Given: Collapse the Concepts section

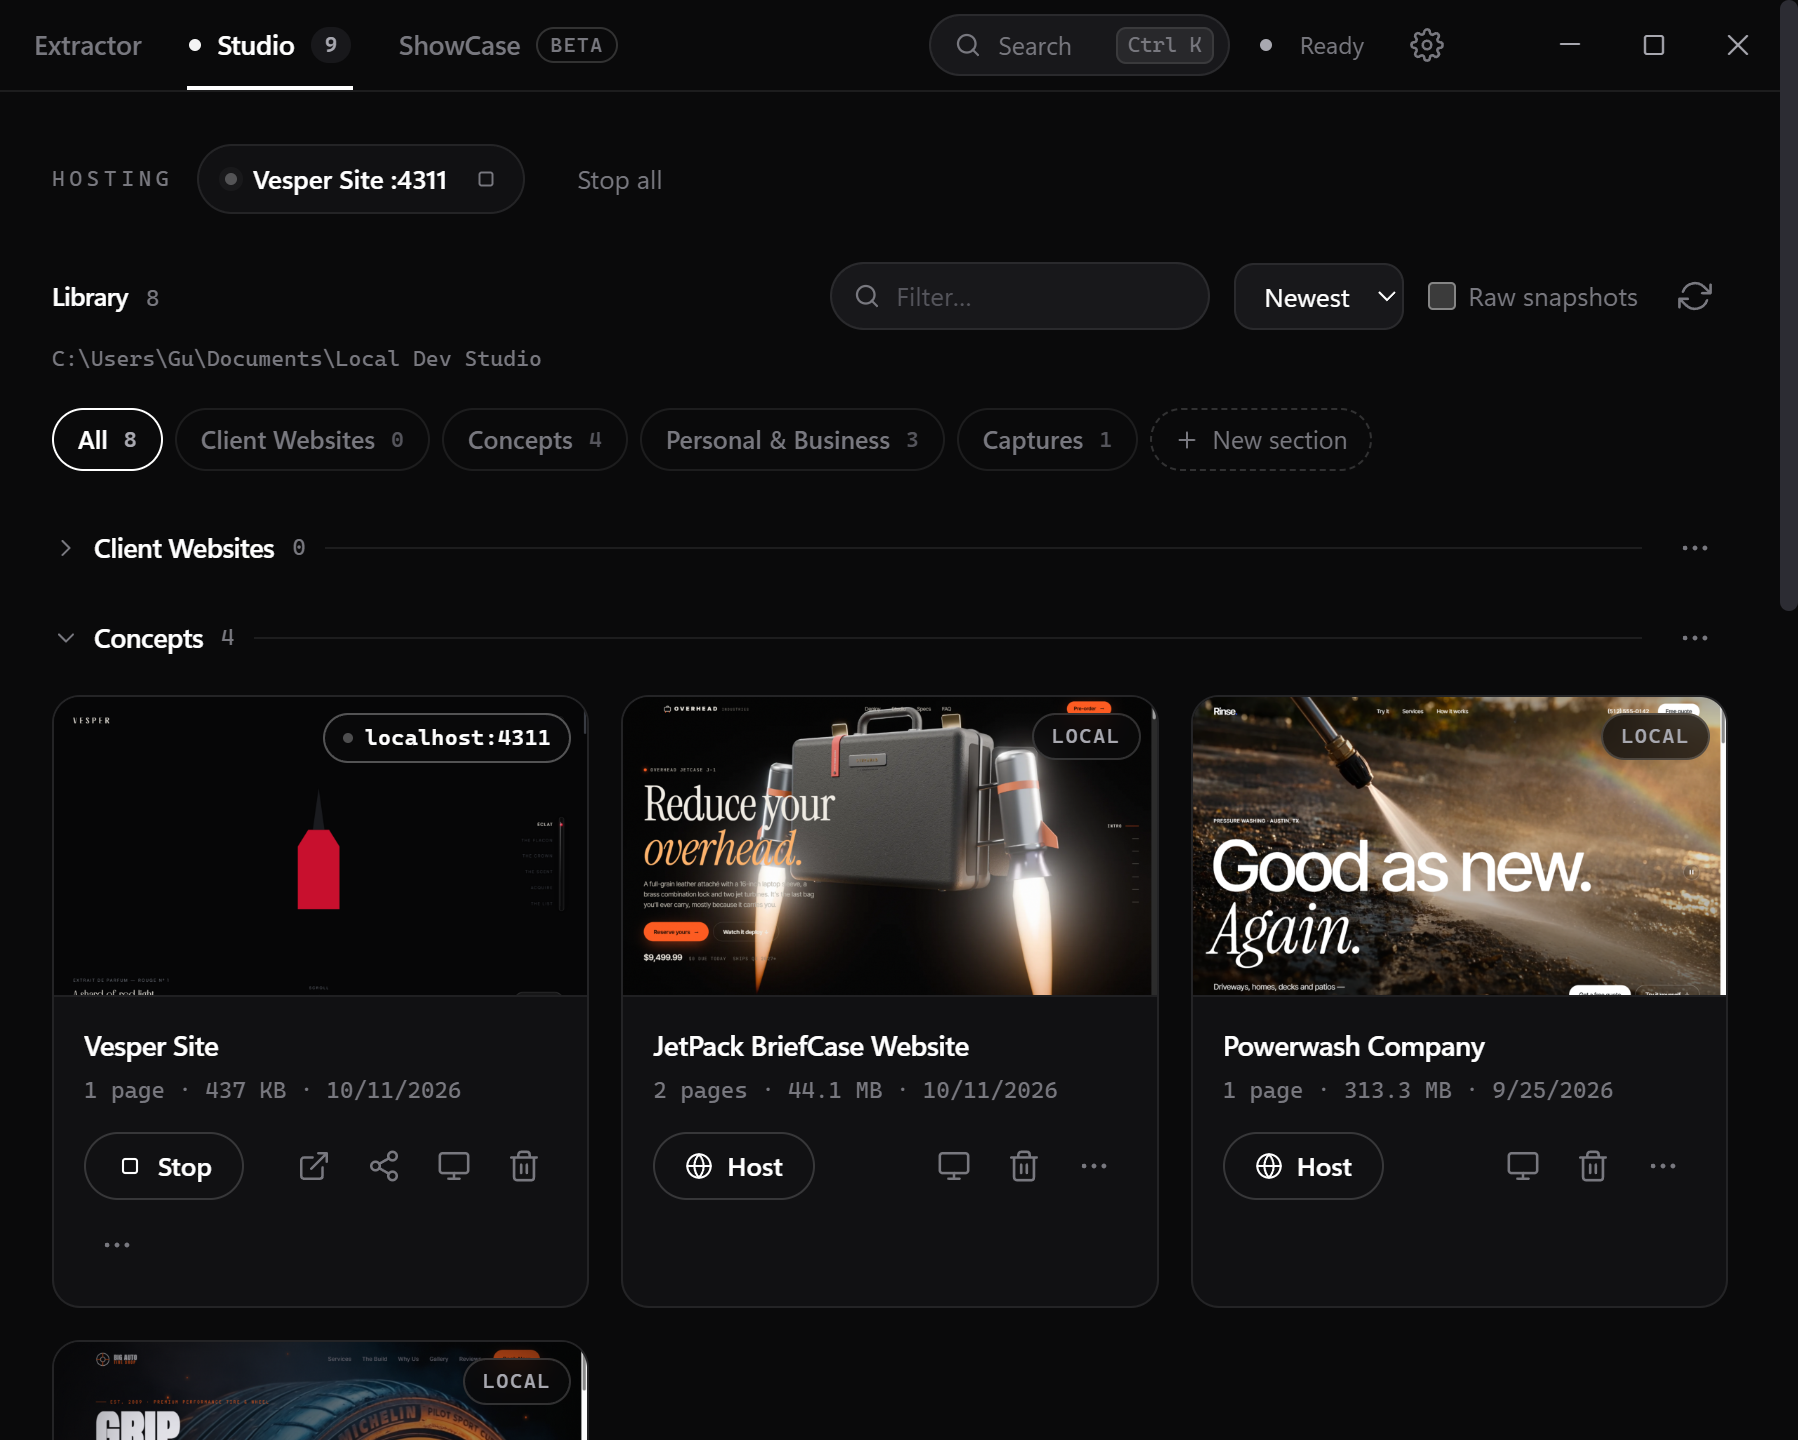Looking at the screenshot, I should (x=66, y=638).
